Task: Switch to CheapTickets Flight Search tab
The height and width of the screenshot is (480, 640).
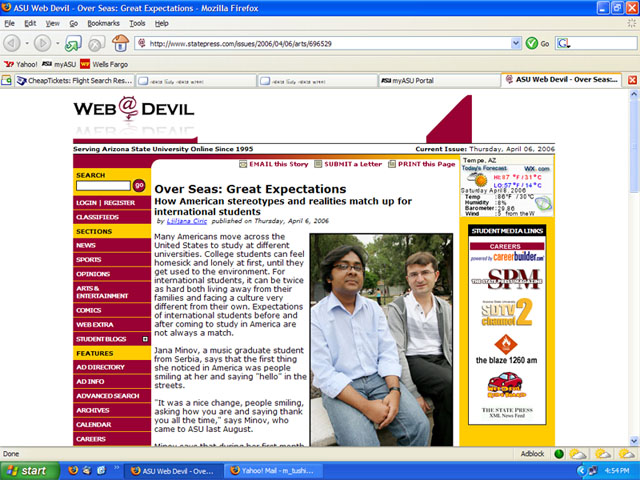Action: [74, 81]
